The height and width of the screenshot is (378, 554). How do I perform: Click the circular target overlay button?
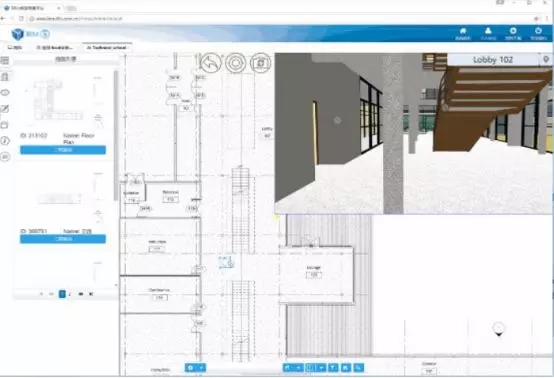coord(236,63)
